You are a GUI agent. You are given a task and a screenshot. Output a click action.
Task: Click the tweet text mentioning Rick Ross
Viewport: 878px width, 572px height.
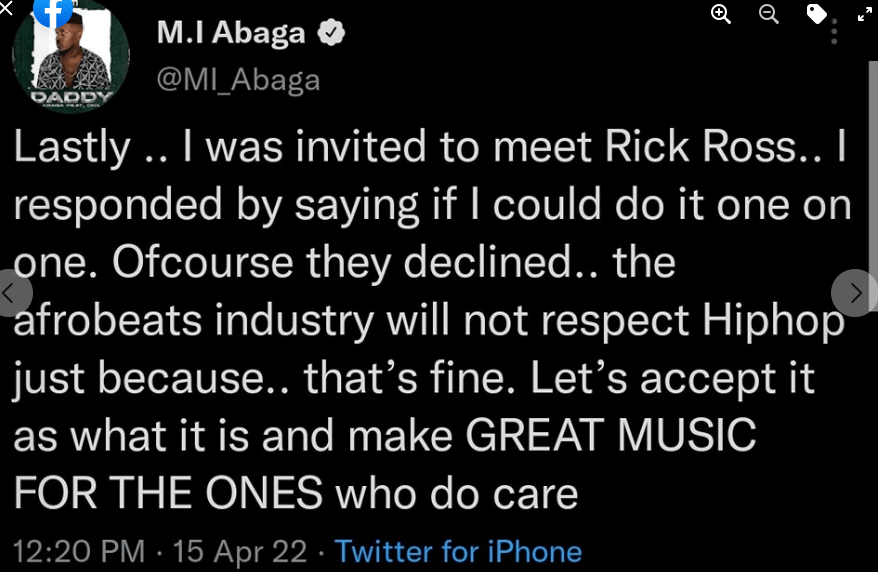[x=430, y=147]
